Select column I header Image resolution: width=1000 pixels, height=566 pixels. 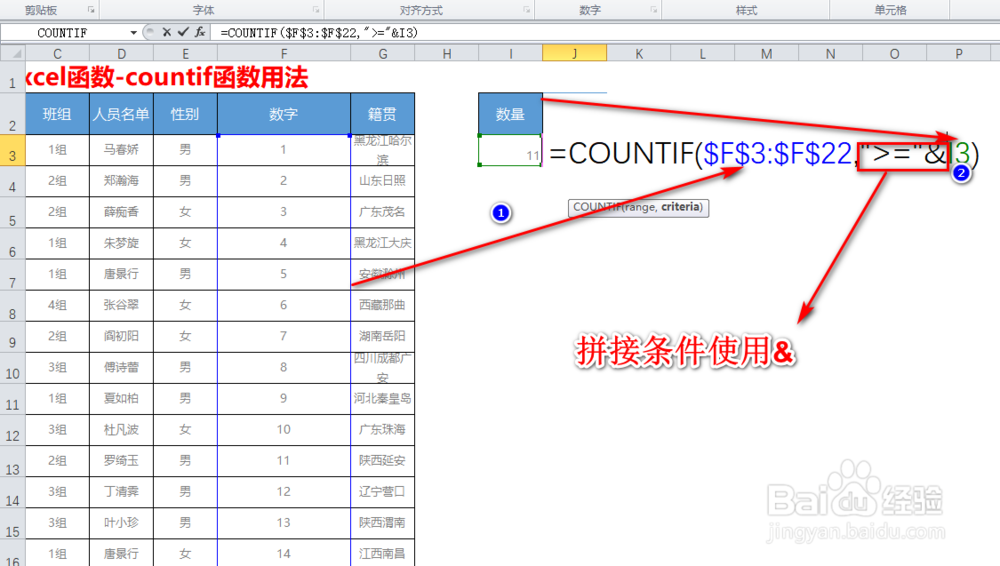coord(510,54)
